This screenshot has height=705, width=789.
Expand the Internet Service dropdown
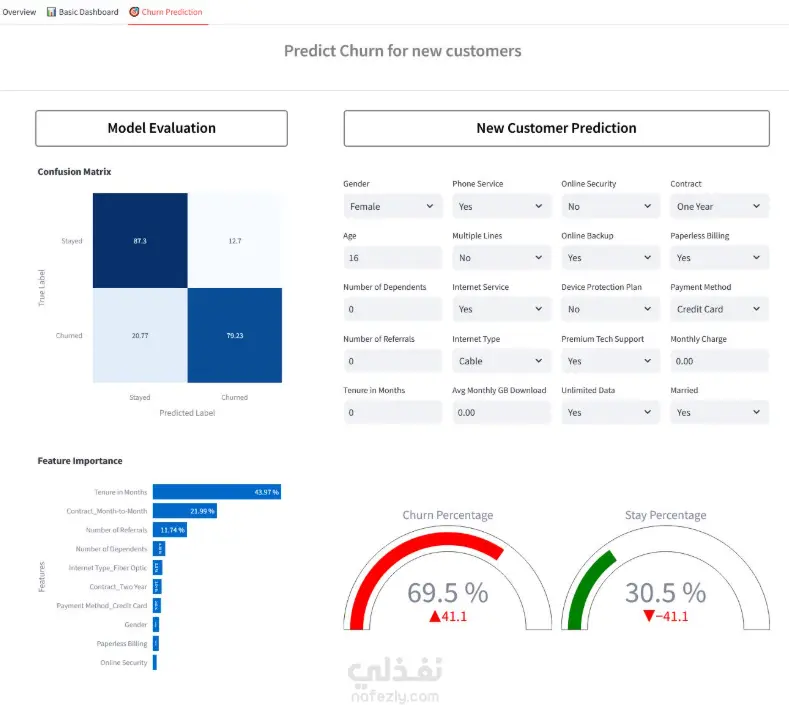click(x=501, y=309)
